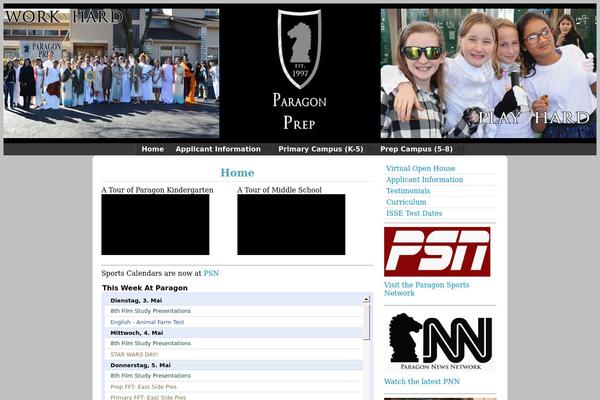Click the Work Hard banner photo
This screenshot has width=600, height=400.
[111, 73]
